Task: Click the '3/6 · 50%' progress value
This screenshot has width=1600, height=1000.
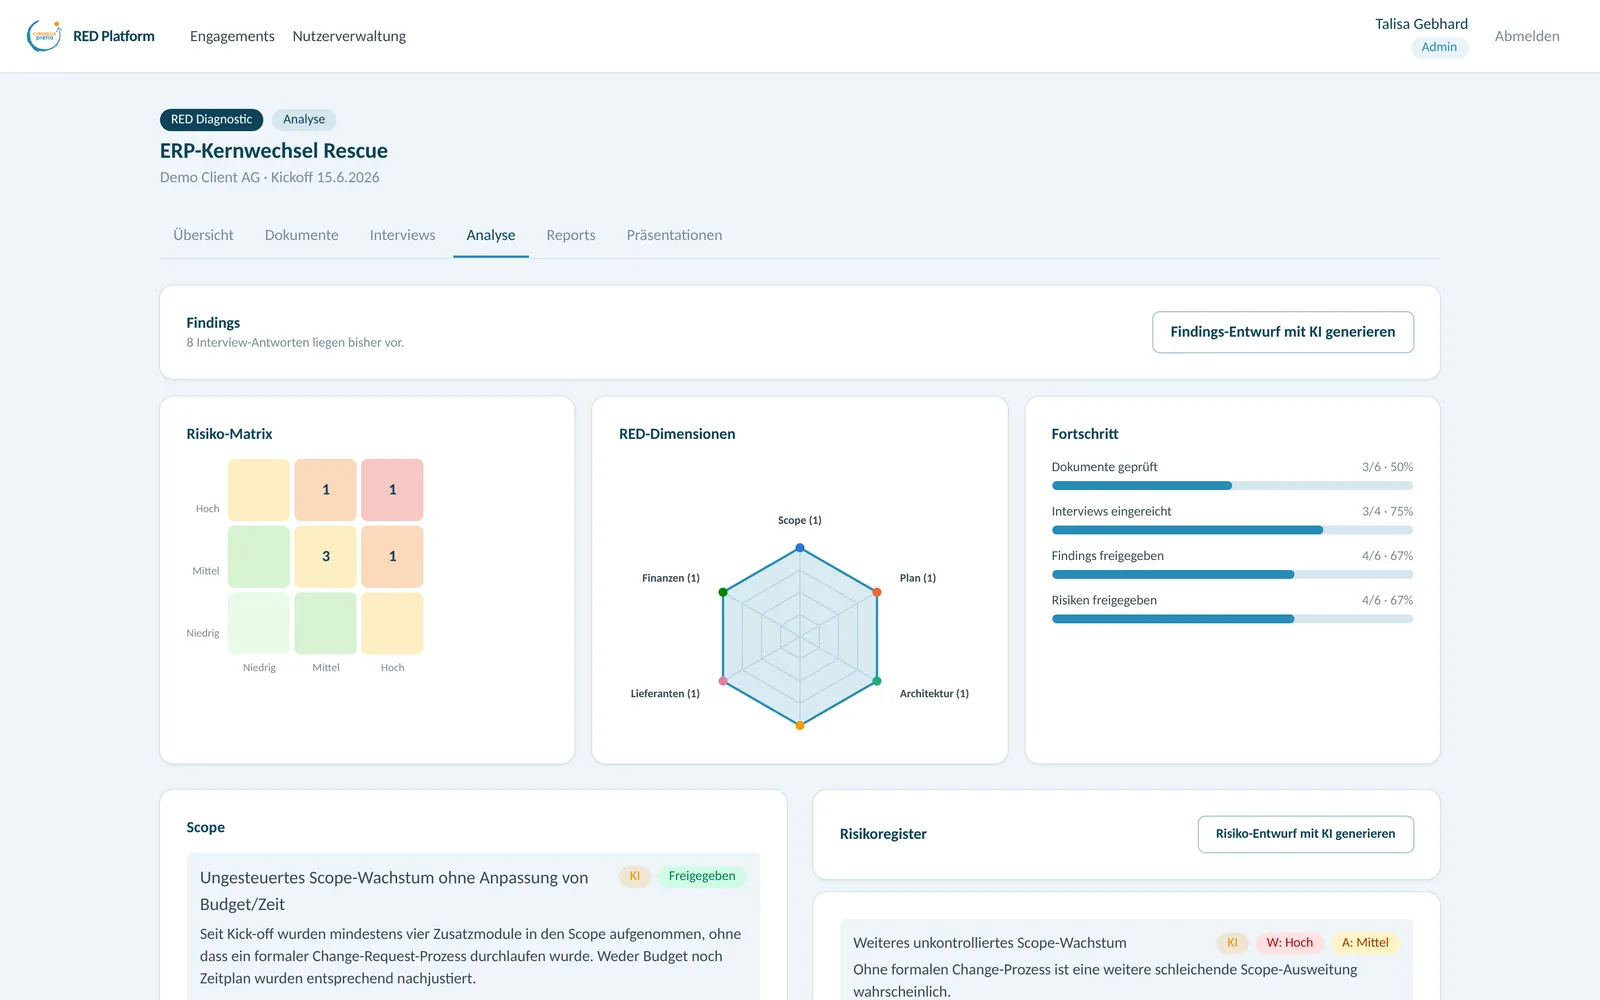Action: 1387,467
